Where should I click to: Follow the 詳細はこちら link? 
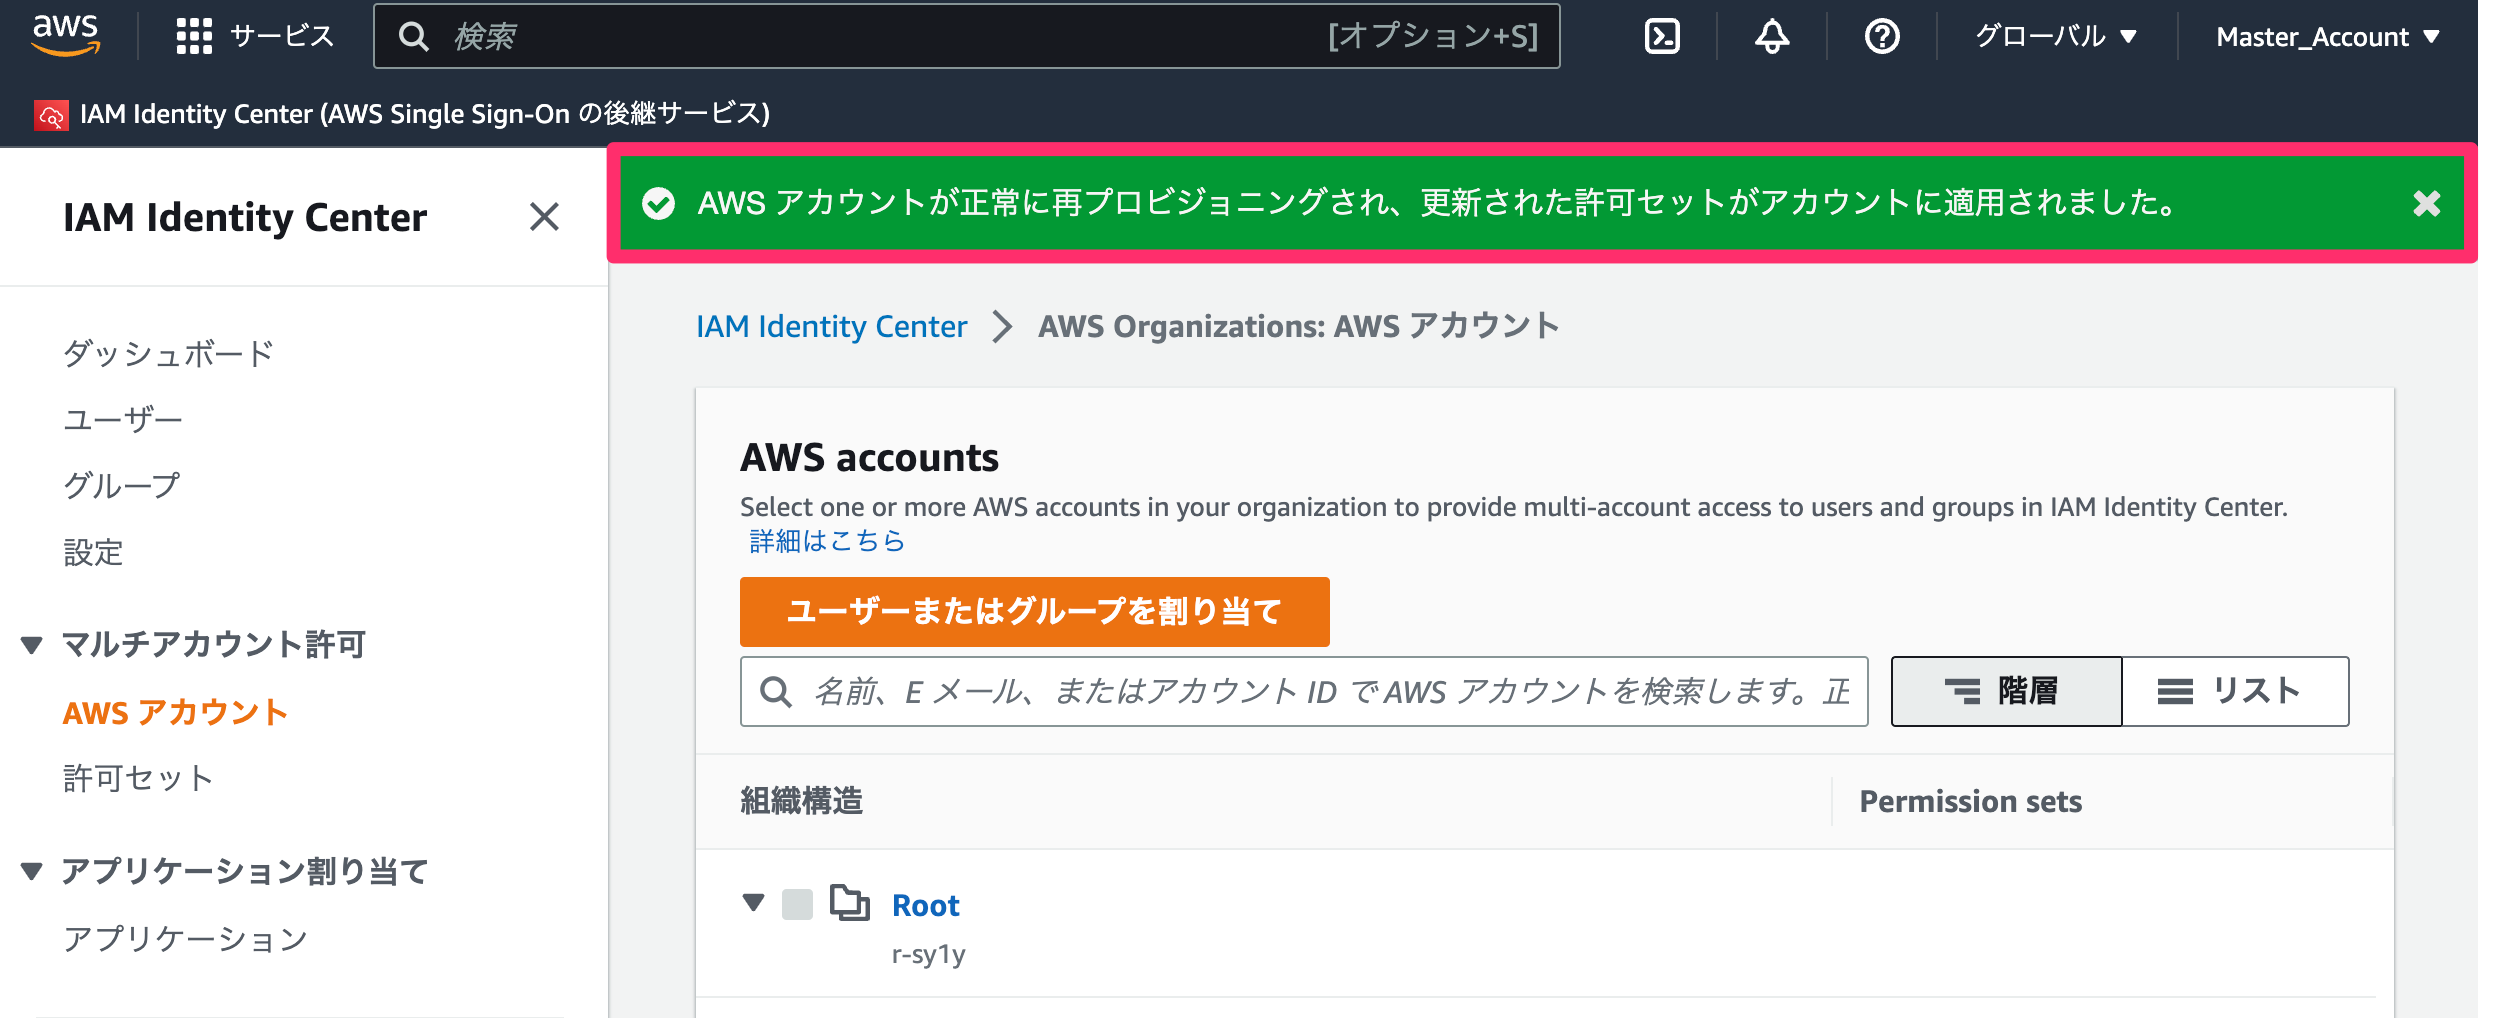(827, 541)
